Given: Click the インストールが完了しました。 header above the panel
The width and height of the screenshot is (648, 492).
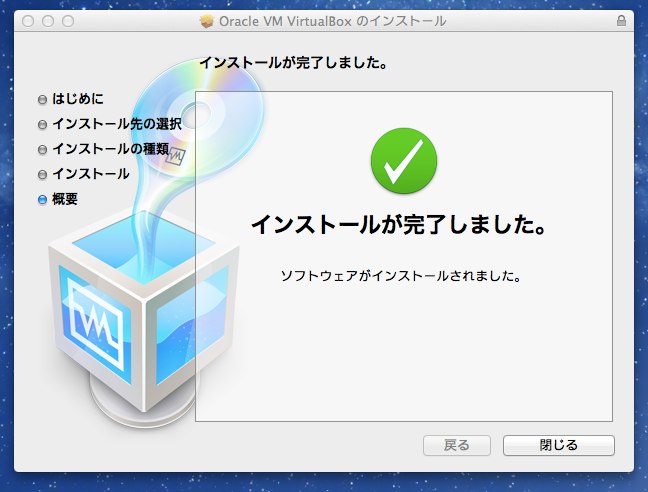Looking at the screenshot, I should (293, 63).
